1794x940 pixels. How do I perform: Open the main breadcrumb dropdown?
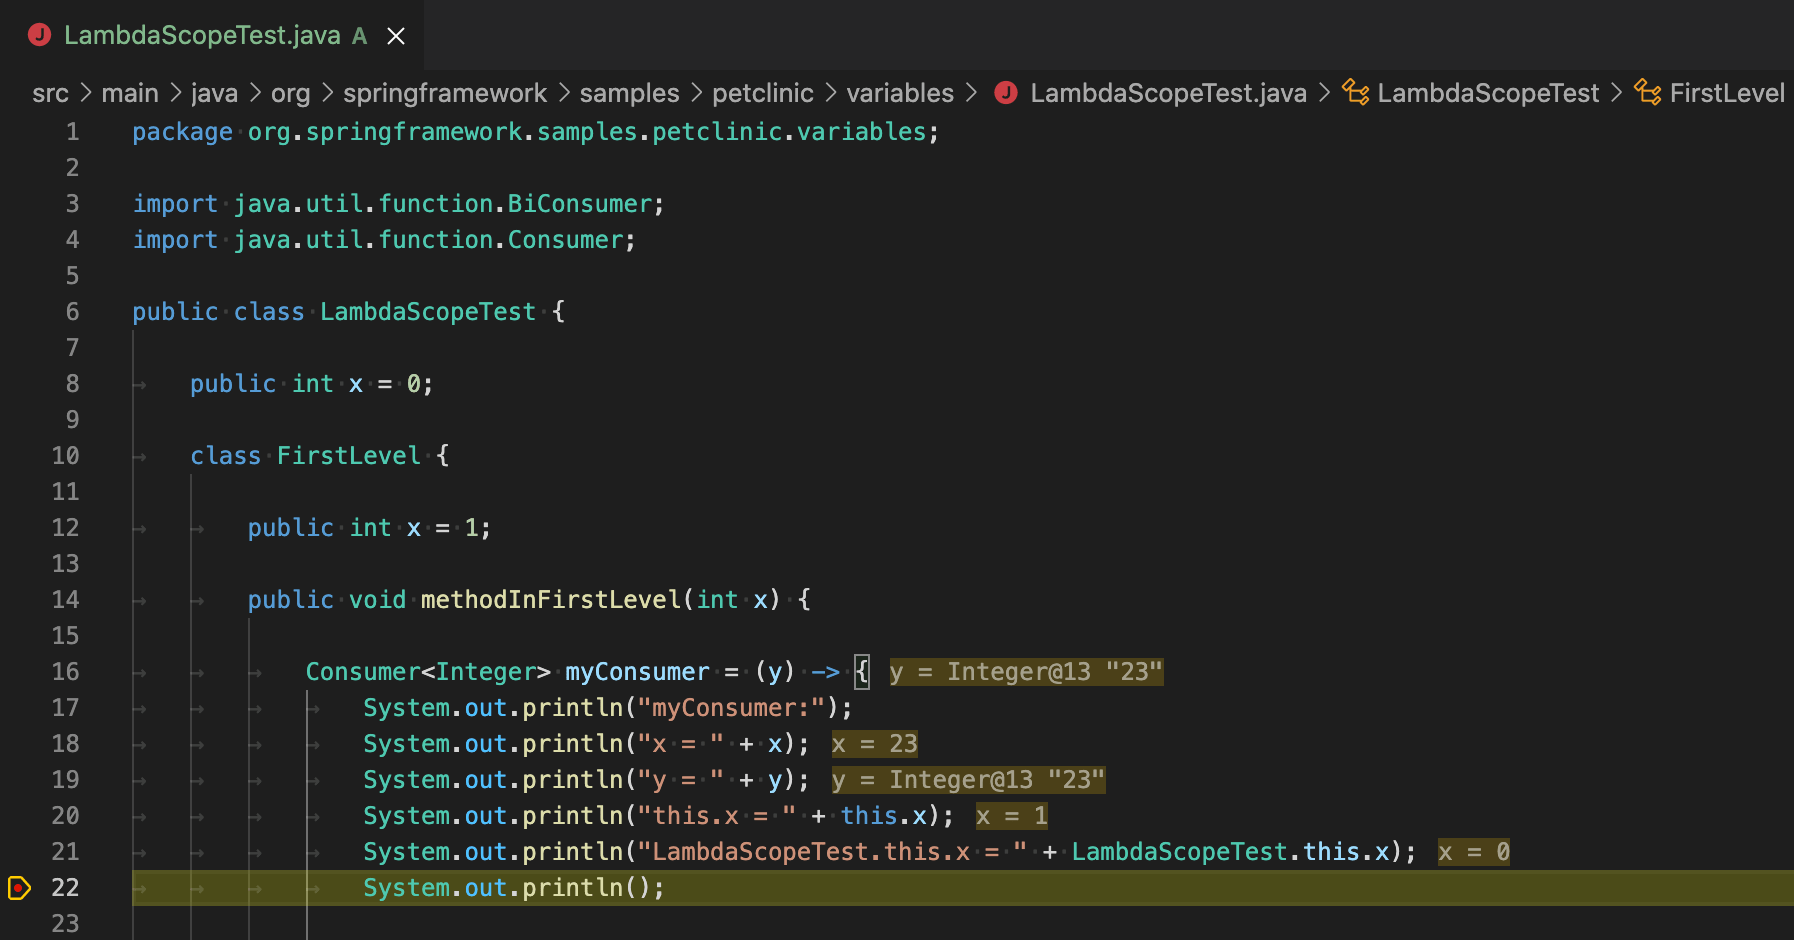[x=130, y=92]
